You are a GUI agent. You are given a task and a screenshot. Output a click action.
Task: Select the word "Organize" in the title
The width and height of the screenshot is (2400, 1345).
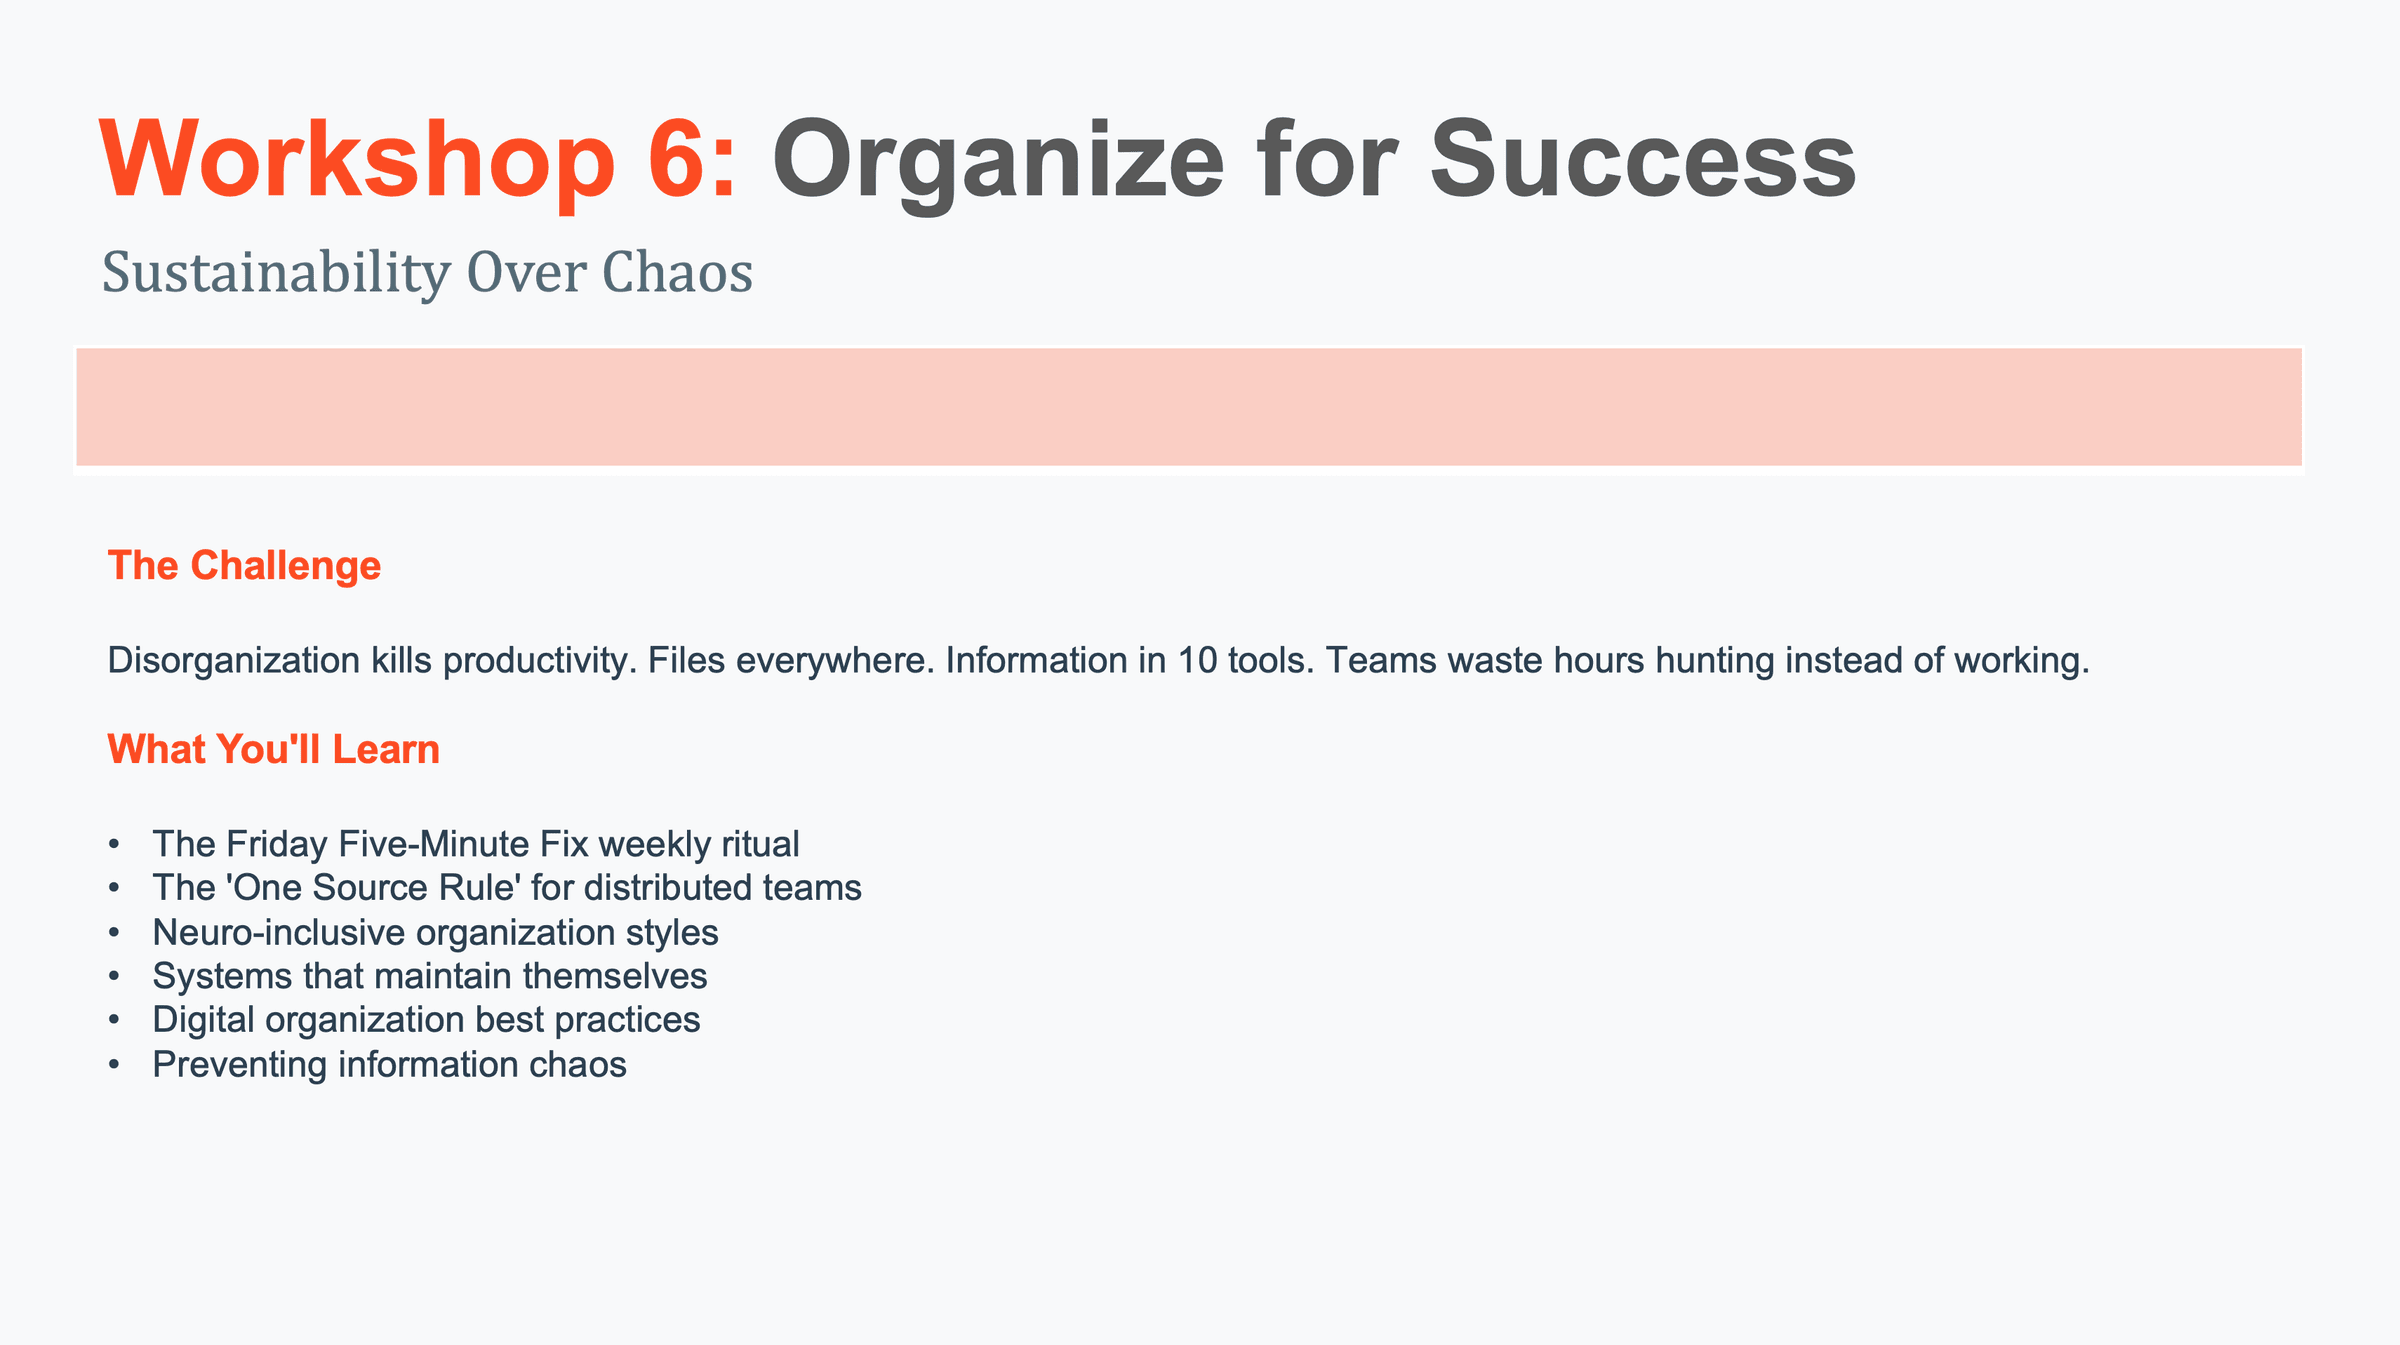(998, 162)
